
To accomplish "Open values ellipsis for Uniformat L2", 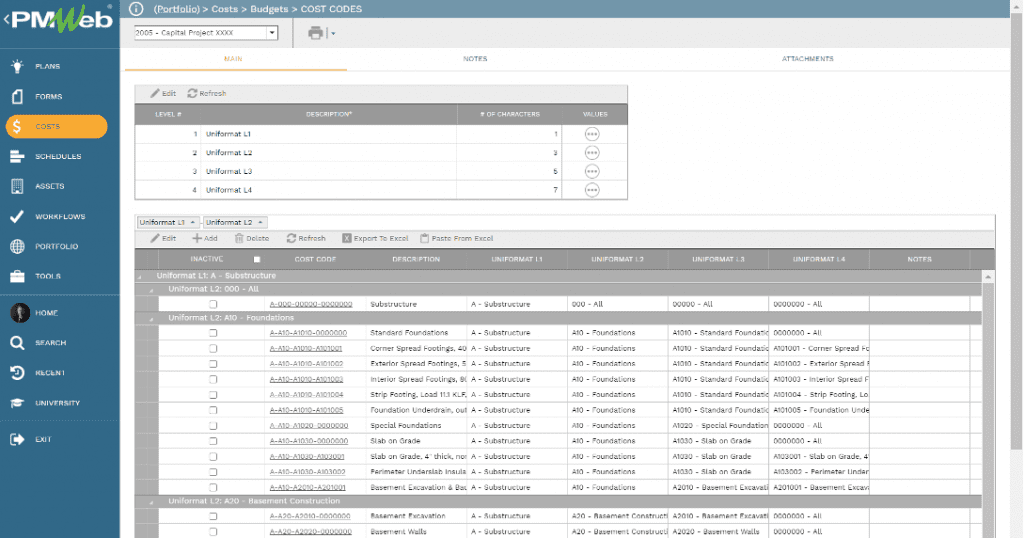I will 592,153.
